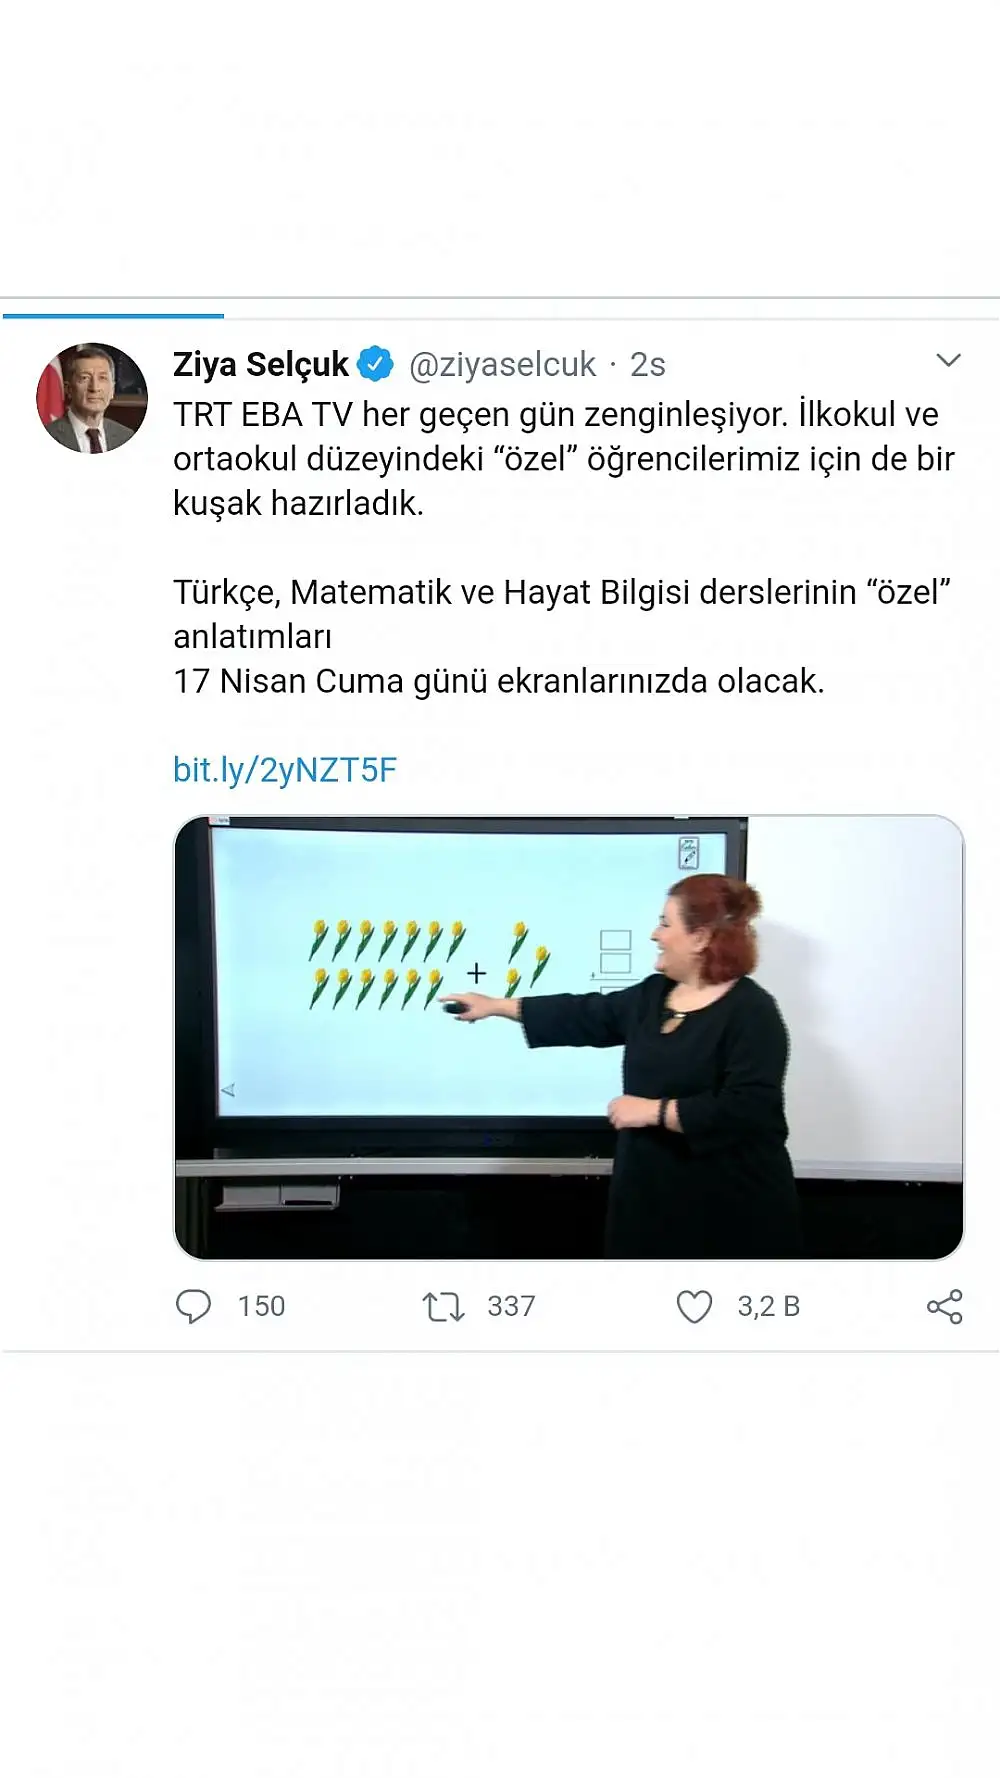Viewport: 1000px width, 1778px height.
Task: Click the left arrow icon on the smartboard
Action: coord(228,1090)
